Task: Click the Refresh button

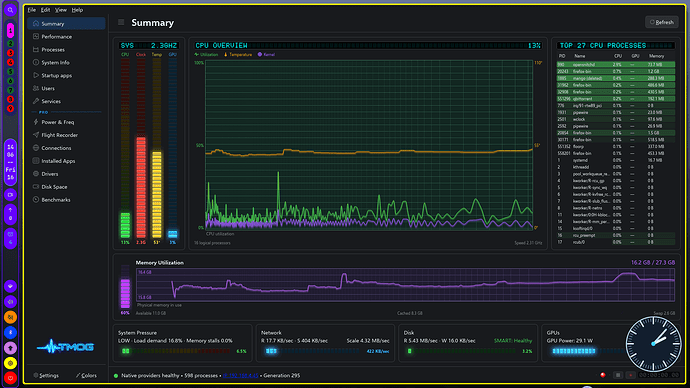Action: point(662,22)
